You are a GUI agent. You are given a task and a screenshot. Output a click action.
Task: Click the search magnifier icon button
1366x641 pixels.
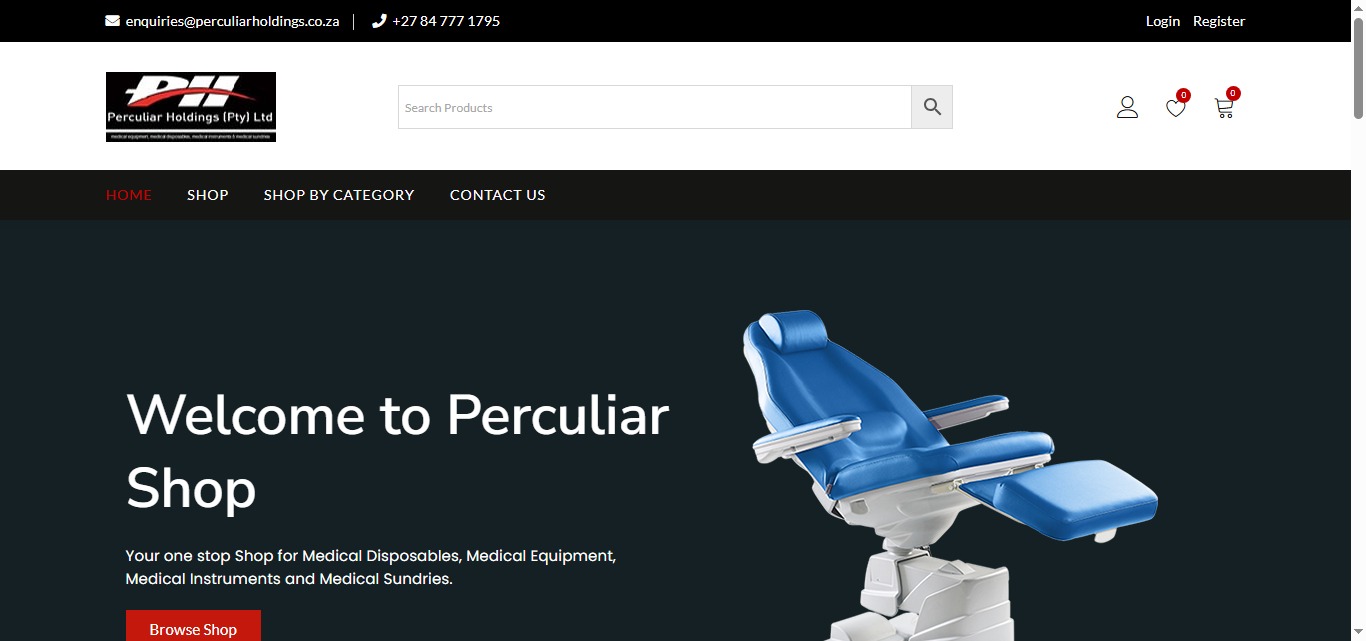pos(932,107)
